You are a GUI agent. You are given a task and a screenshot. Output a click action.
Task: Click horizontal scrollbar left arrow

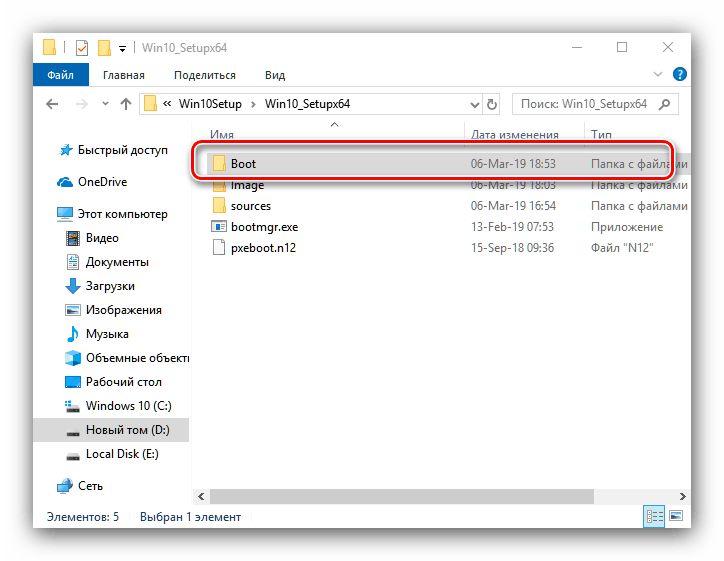[x=201, y=496]
